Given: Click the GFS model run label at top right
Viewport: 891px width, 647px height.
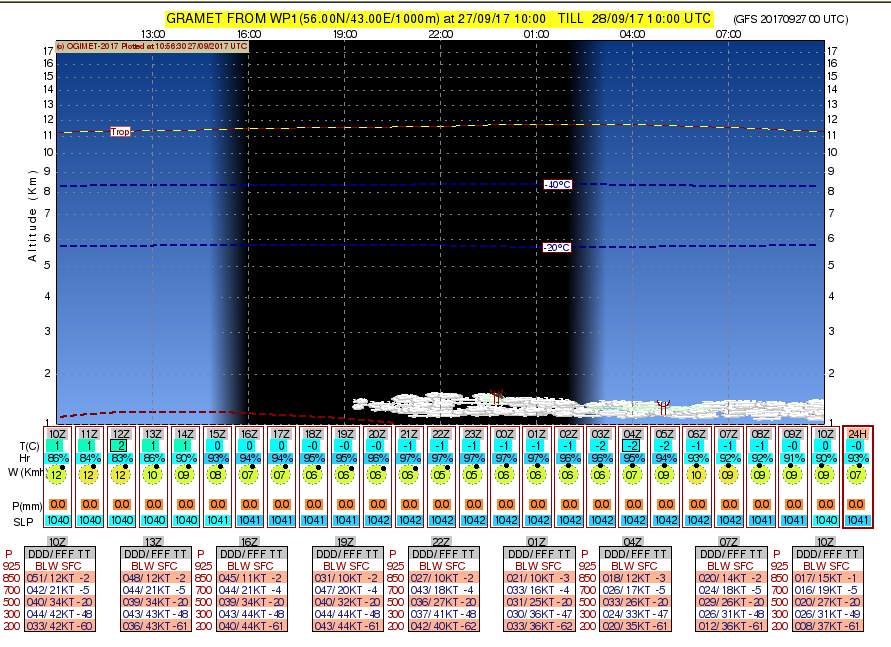Looking at the screenshot, I should tap(803, 19).
